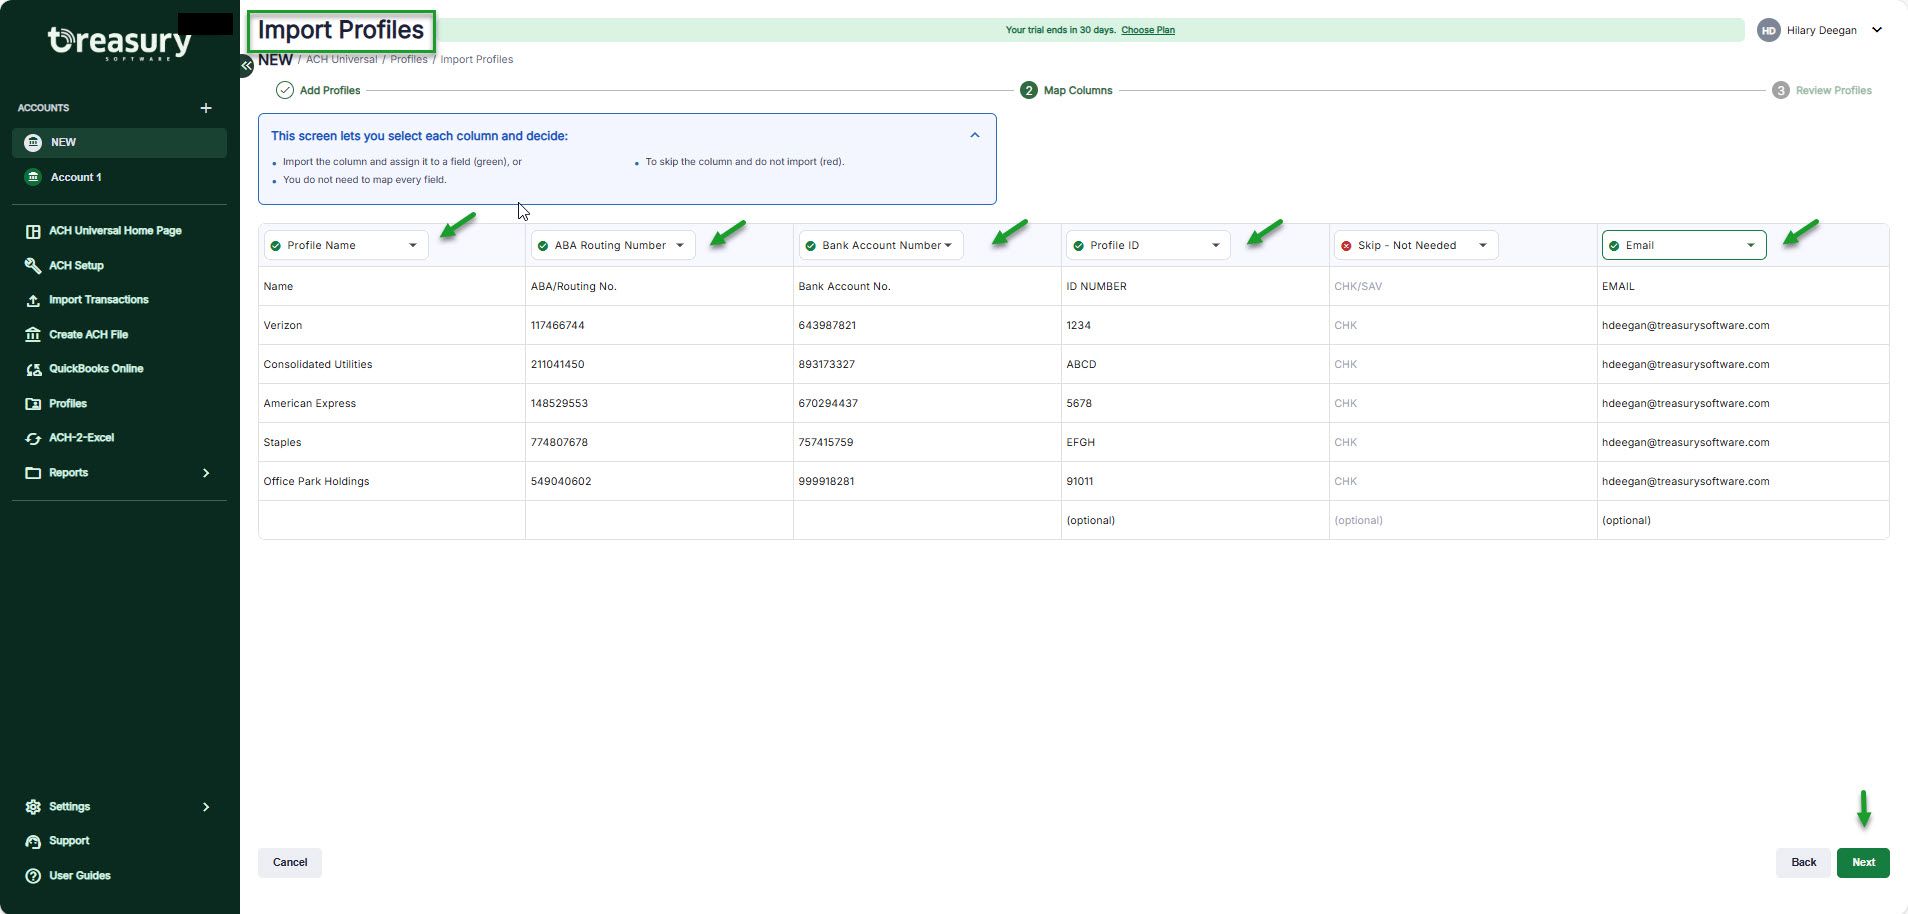Collapse the sidebar with the double-arrow
This screenshot has width=1908, height=914.
(x=245, y=65)
